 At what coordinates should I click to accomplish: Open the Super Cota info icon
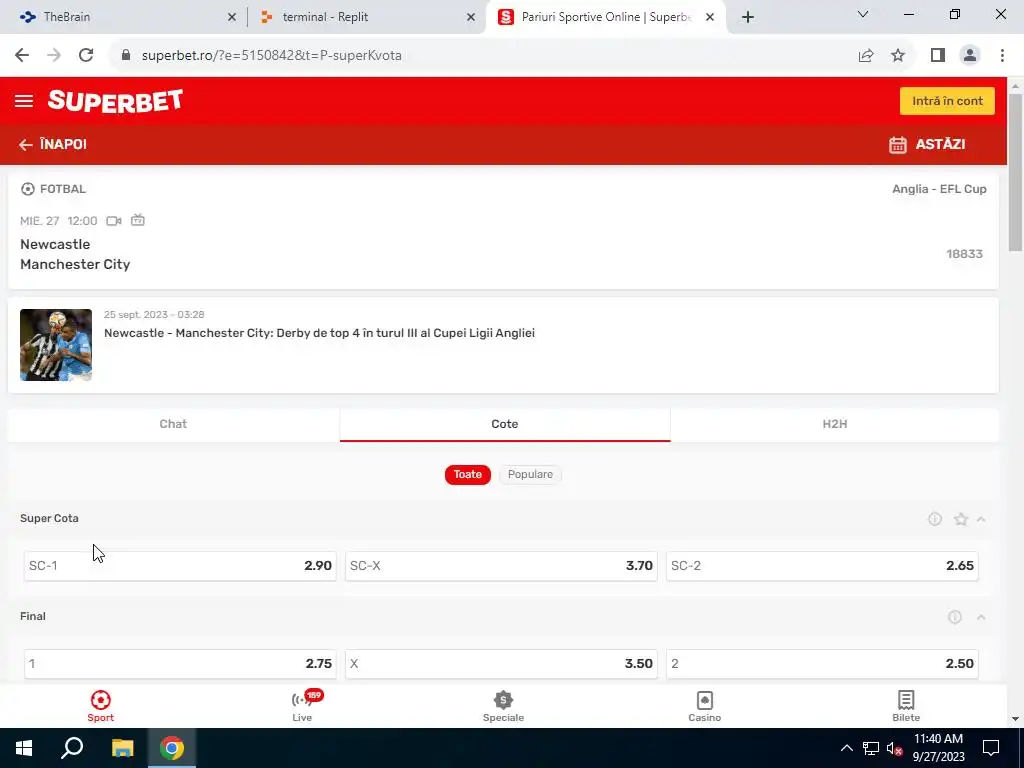[x=935, y=519]
